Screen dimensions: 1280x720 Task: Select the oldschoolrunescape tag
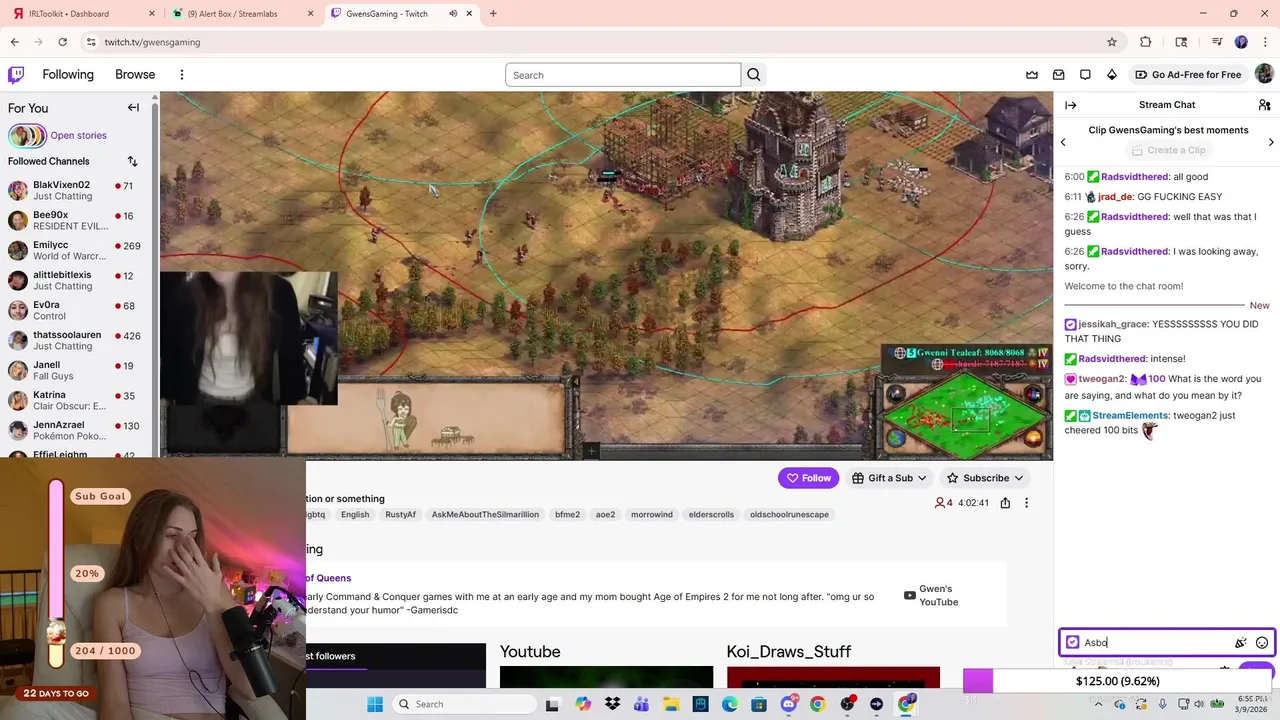pos(789,514)
